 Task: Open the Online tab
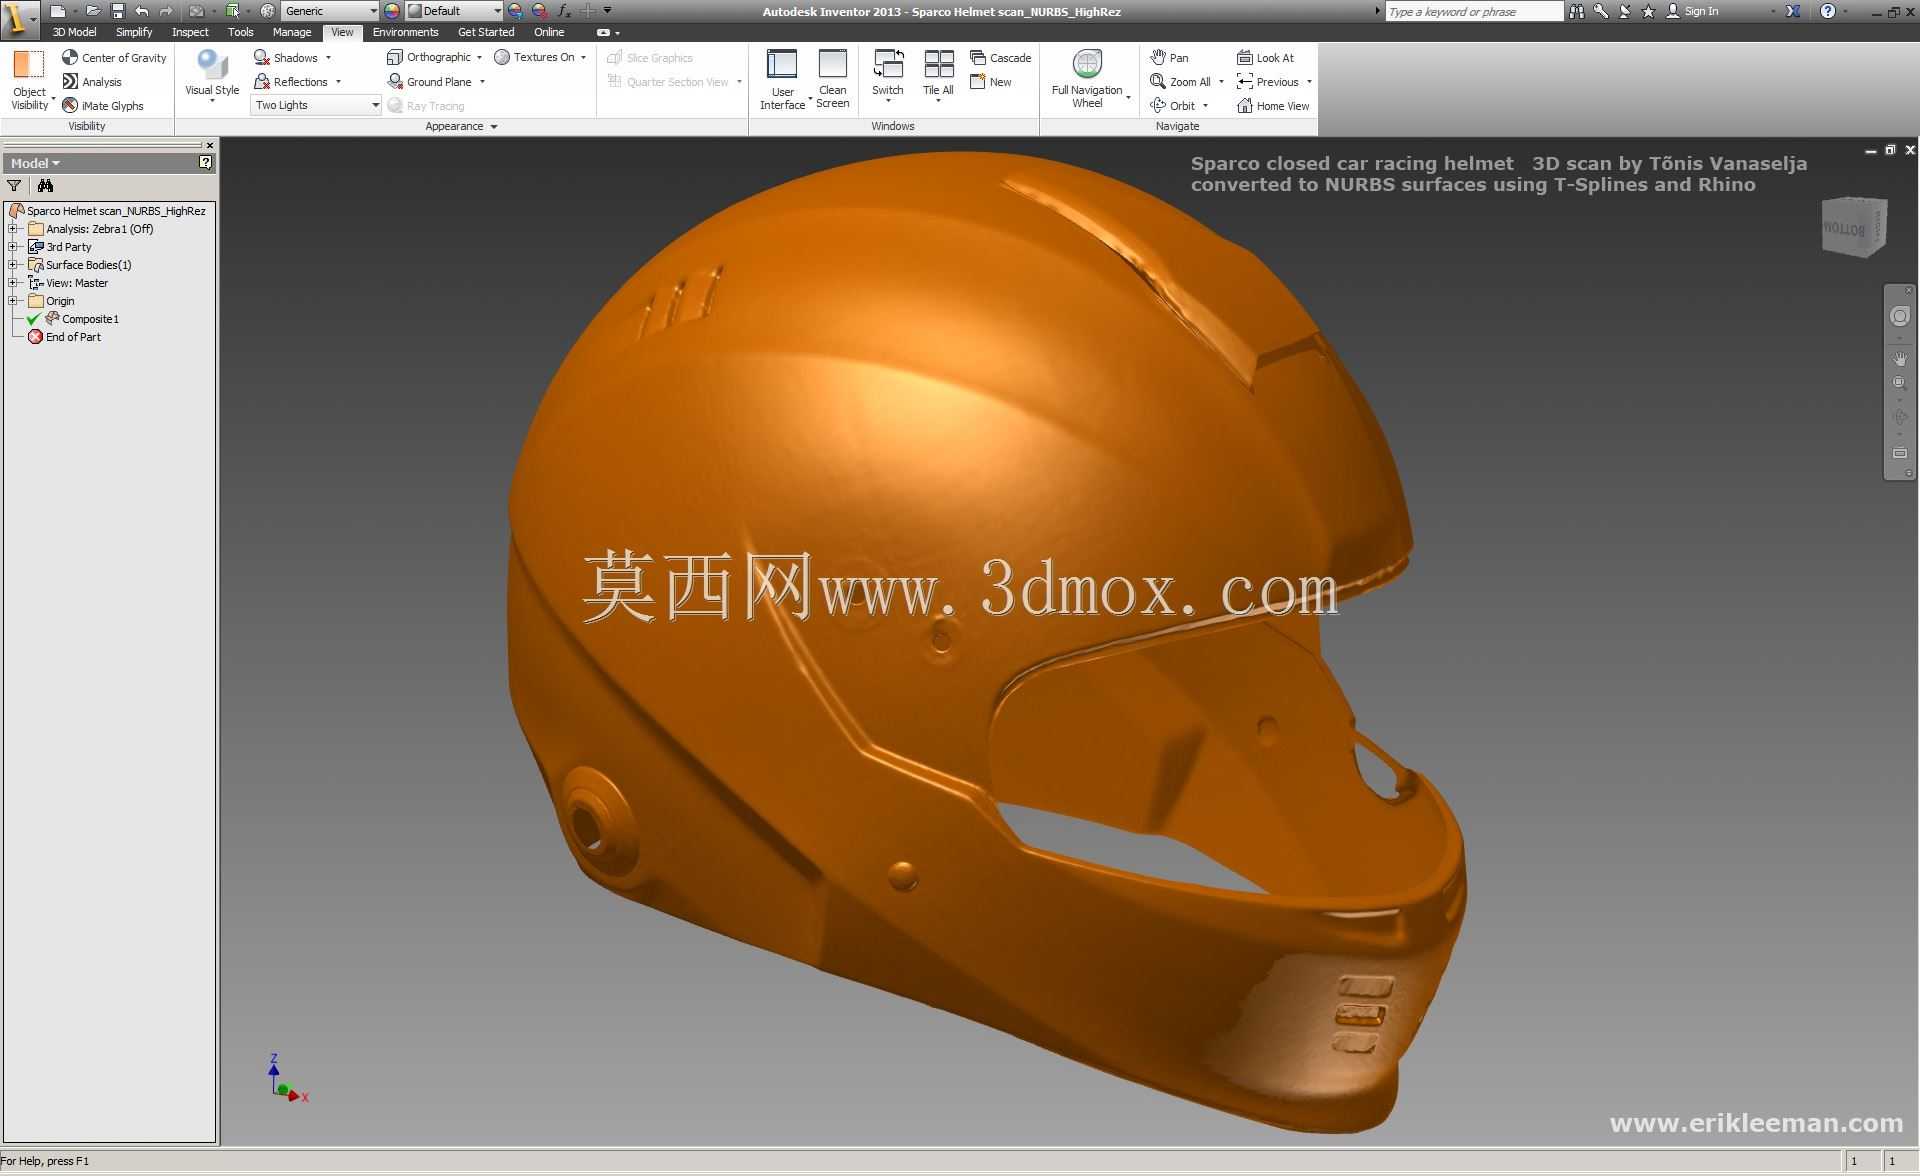549,32
